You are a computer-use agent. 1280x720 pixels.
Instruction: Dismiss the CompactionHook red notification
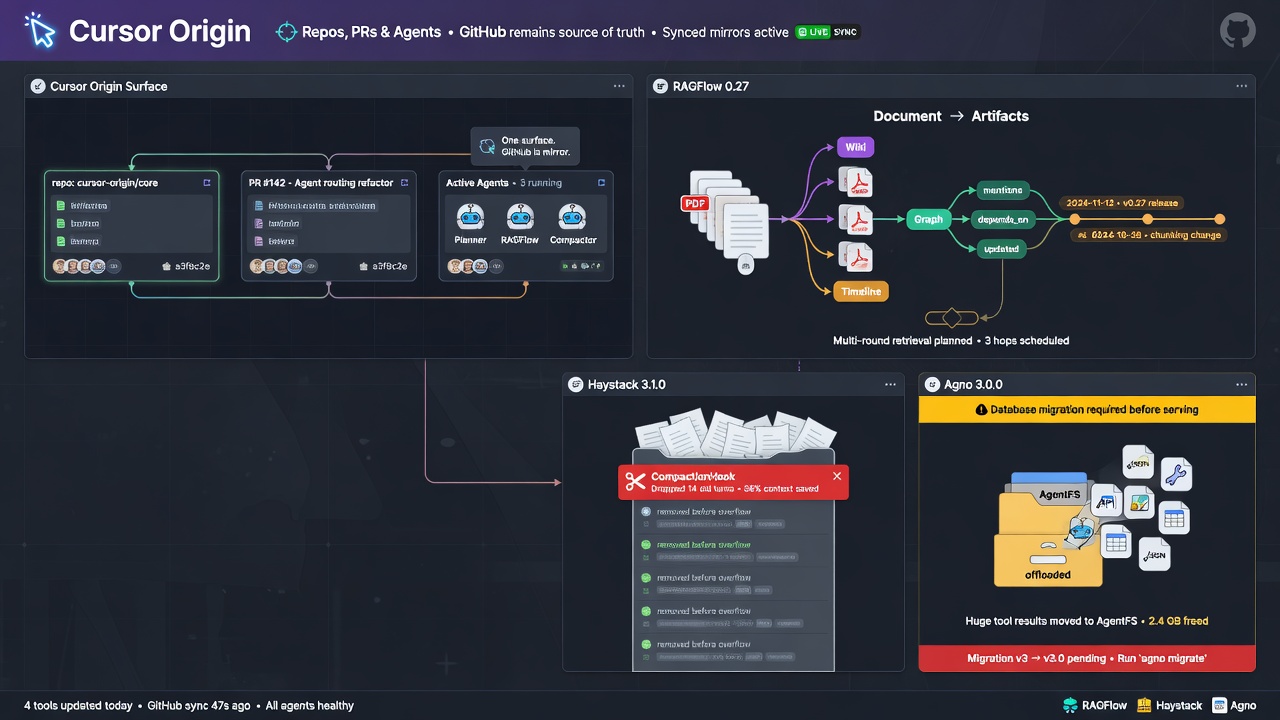click(x=837, y=476)
